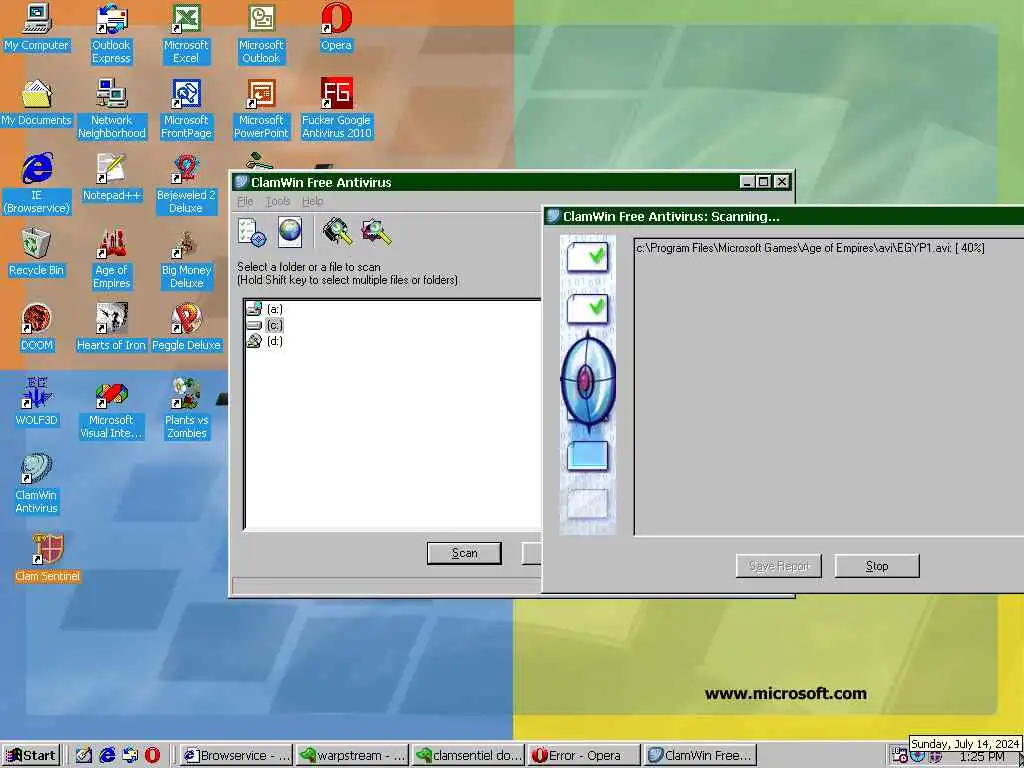Select Microsoft FrontPage desktop icon
Screen dimensions: 1024x768
click(x=186, y=109)
